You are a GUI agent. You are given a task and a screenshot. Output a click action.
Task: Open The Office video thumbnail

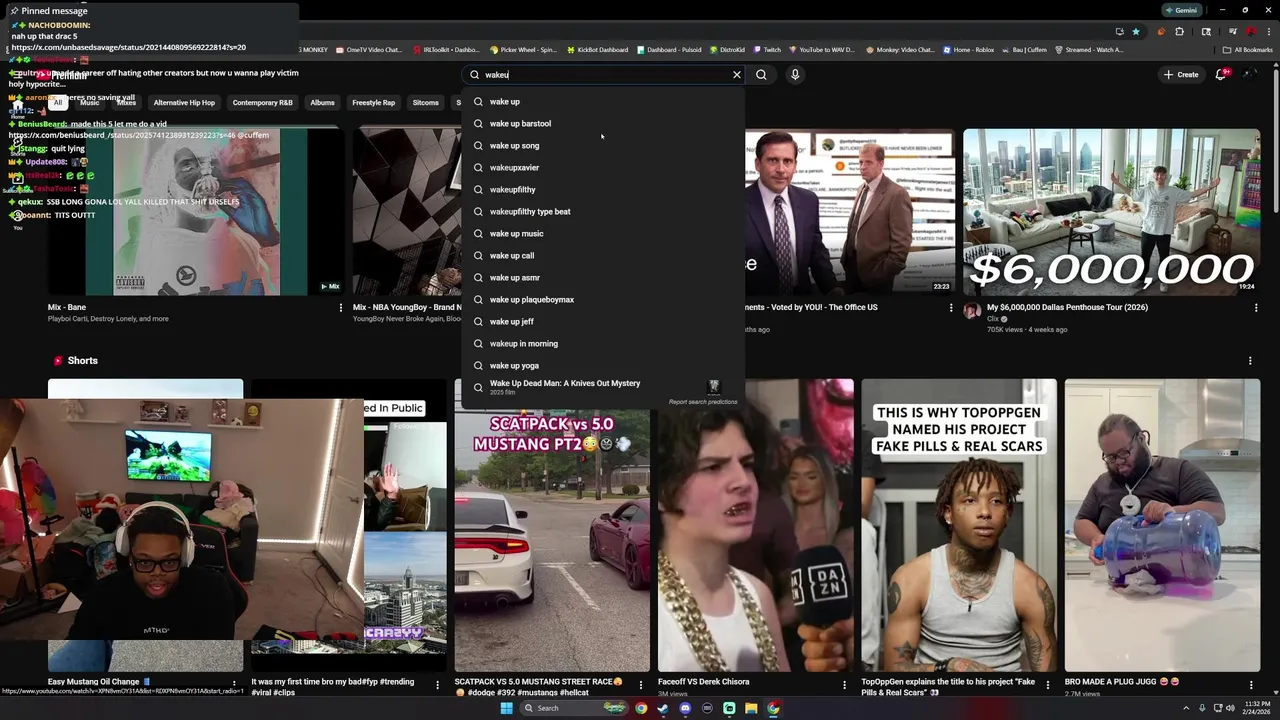pos(850,212)
